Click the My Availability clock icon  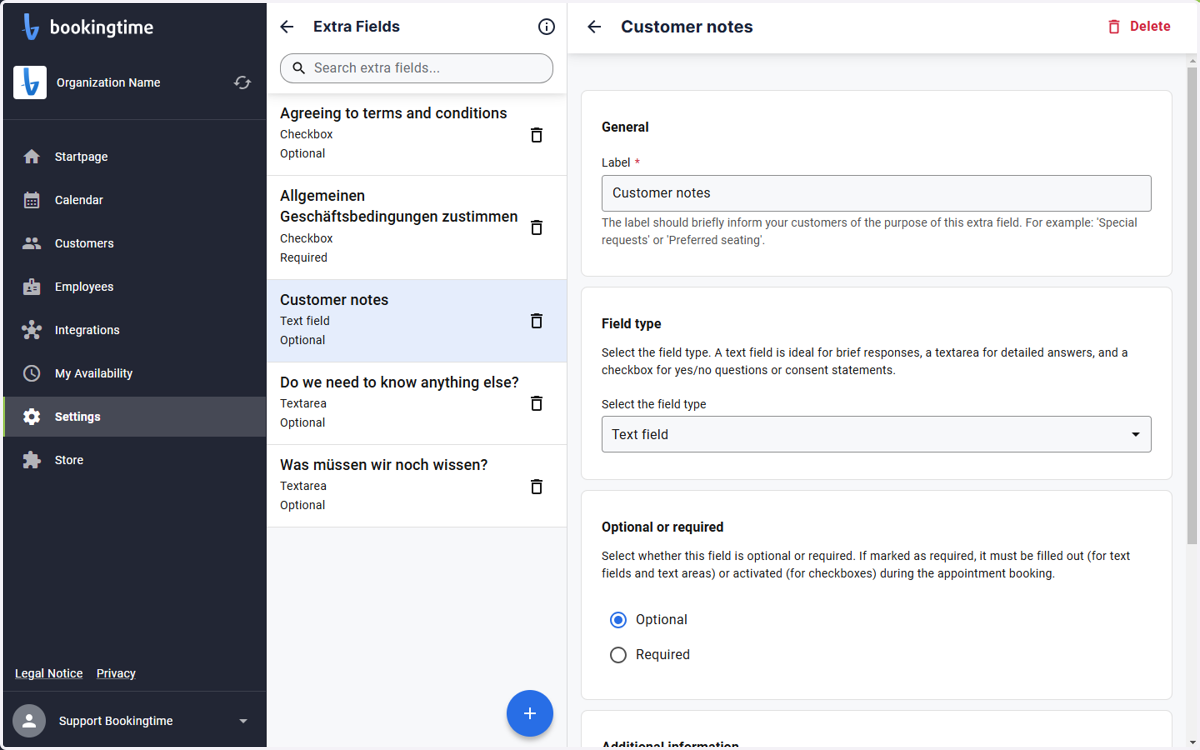pyautogui.click(x=32, y=373)
